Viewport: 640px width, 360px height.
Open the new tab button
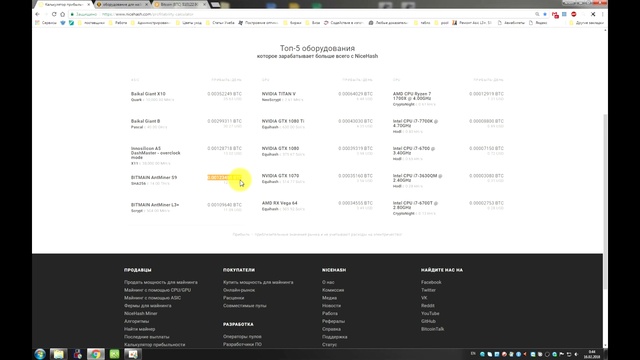216,4
